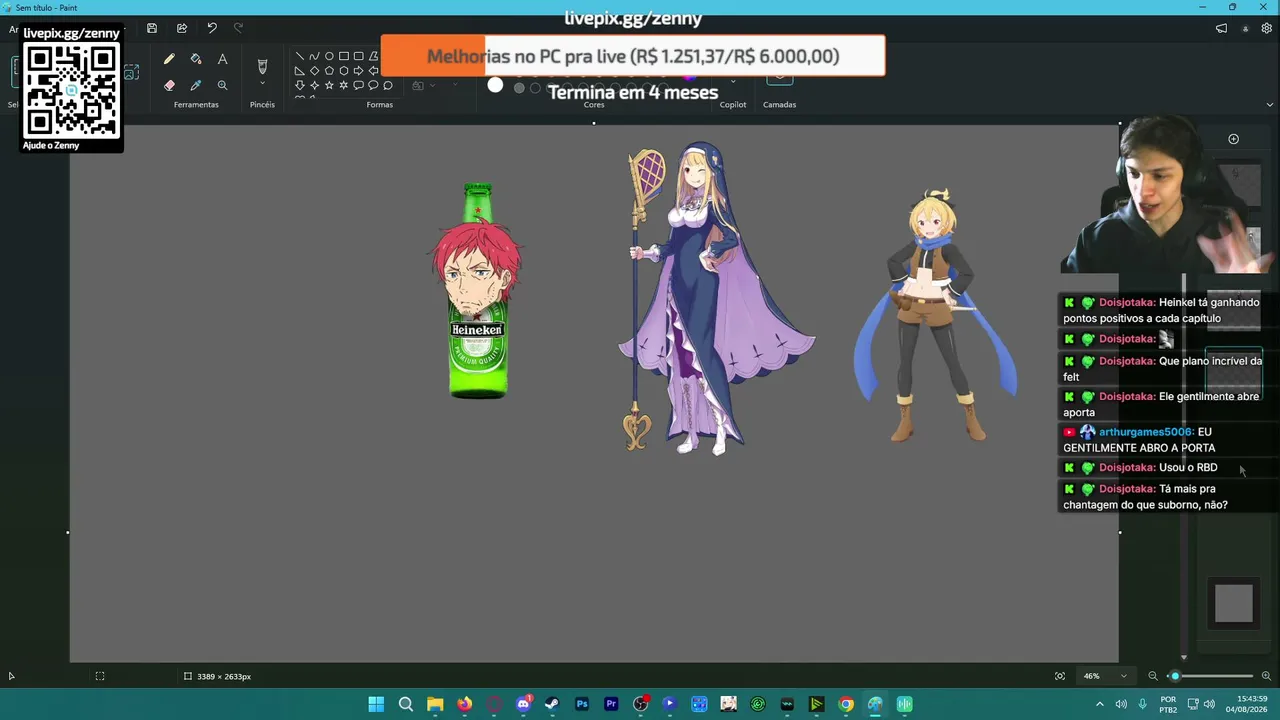Click the POR PTB2 language indicator
Screen dimensions: 1280x720
tap(1168, 704)
